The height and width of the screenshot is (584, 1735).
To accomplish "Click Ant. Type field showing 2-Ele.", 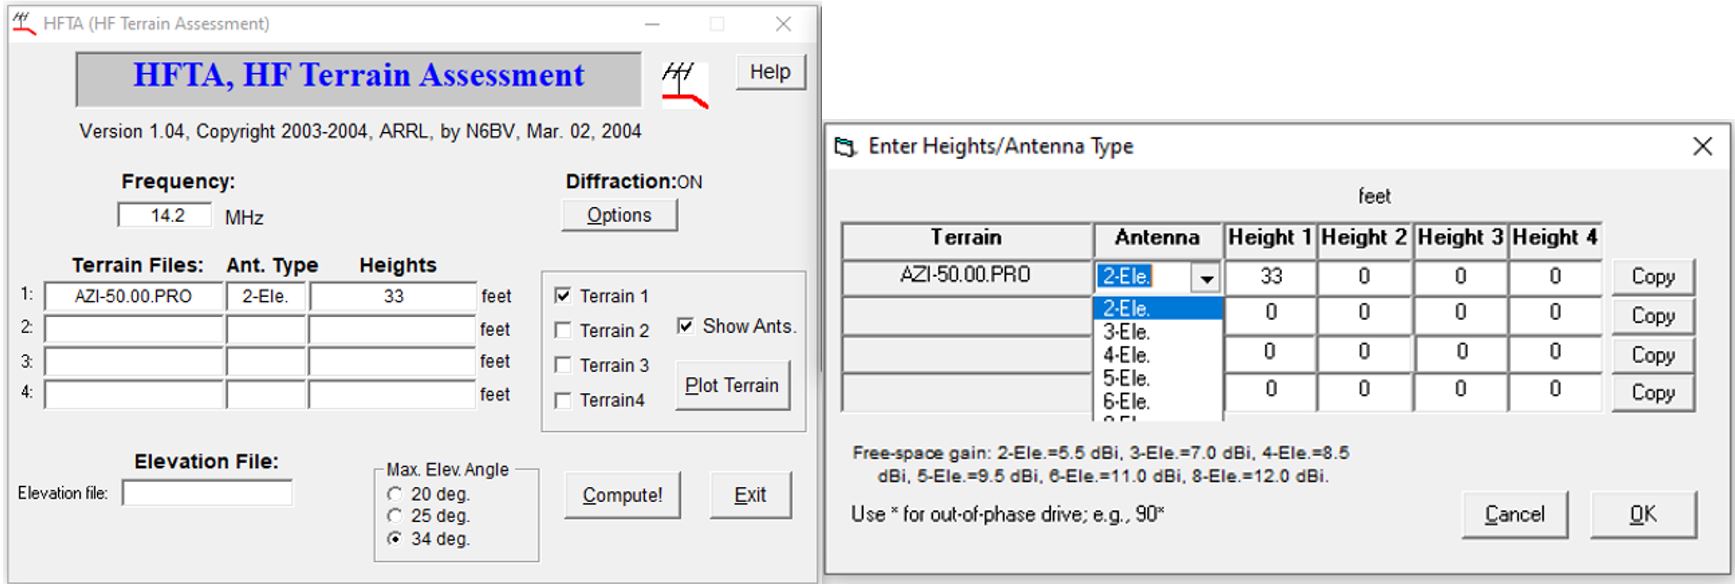I will (266, 296).
